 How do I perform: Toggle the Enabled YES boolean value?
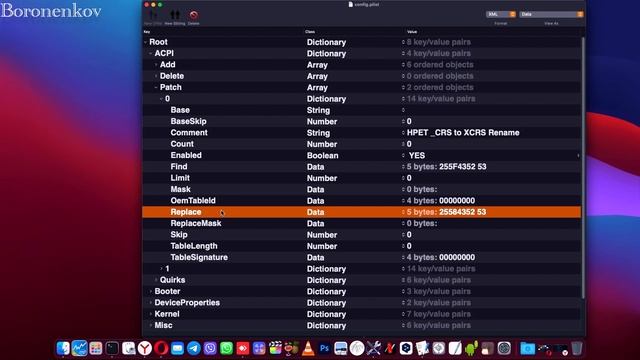[417, 156]
